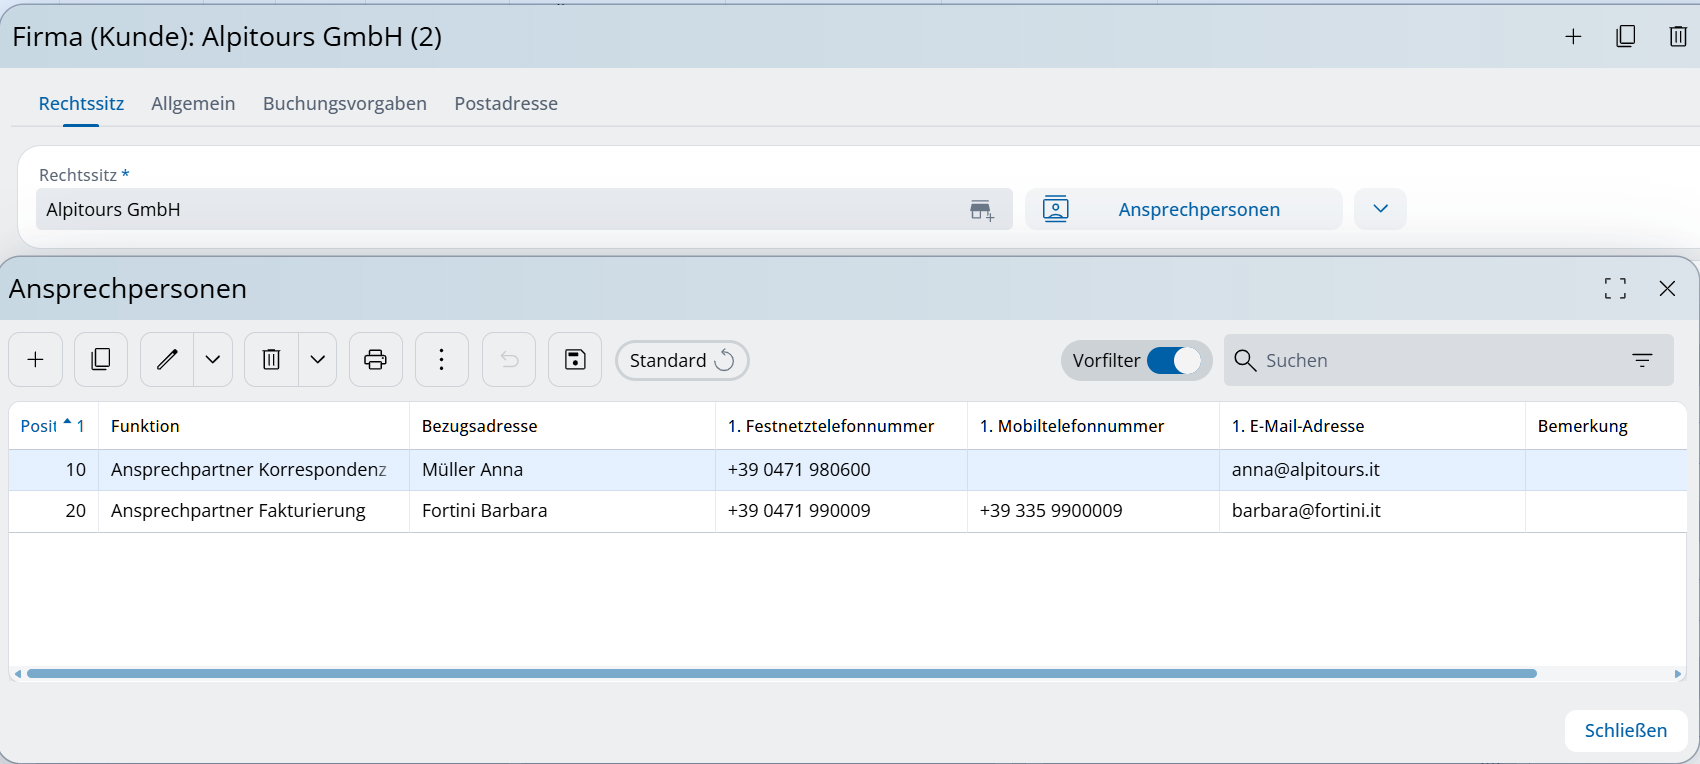Viewport: 1700px width, 764px height.
Task: Click the add-address icon in Rechtssitz field
Action: click(x=981, y=210)
